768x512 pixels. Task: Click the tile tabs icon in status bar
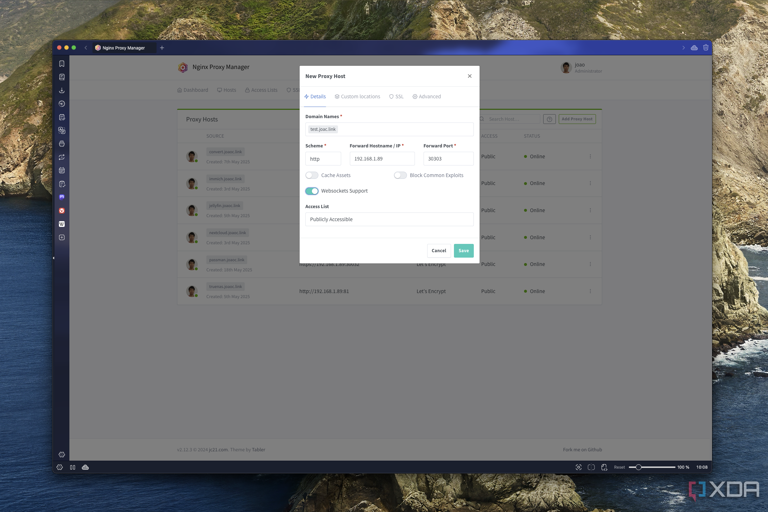pos(591,467)
